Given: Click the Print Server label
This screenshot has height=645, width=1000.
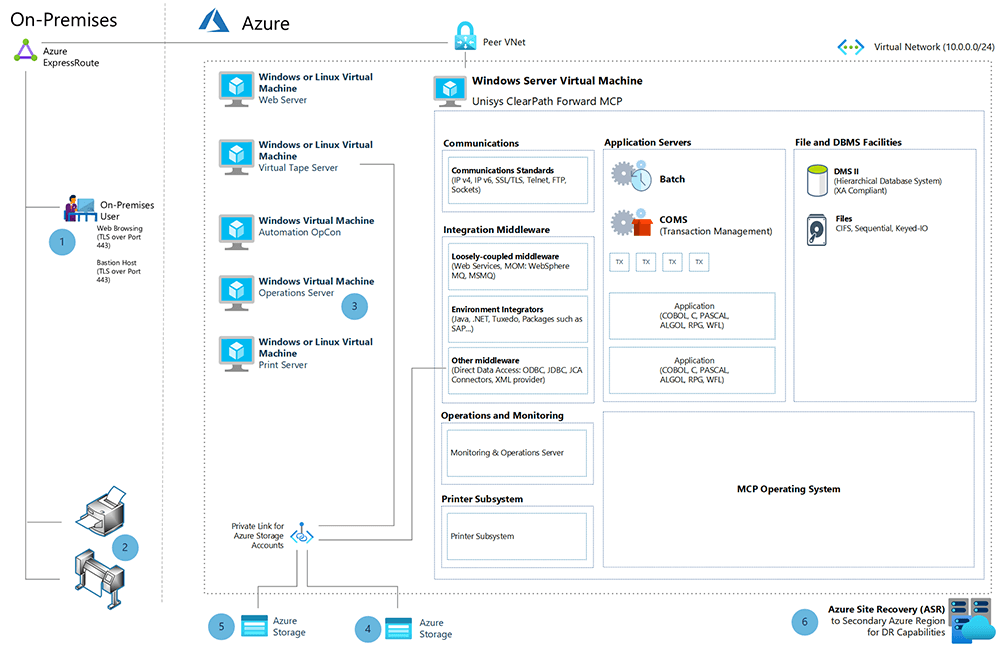Looking at the screenshot, I should click(283, 365).
